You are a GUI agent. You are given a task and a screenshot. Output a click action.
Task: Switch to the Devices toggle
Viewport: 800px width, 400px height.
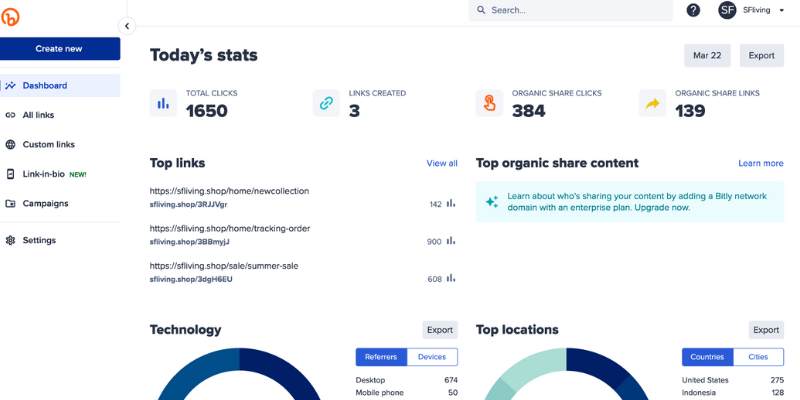click(x=432, y=357)
